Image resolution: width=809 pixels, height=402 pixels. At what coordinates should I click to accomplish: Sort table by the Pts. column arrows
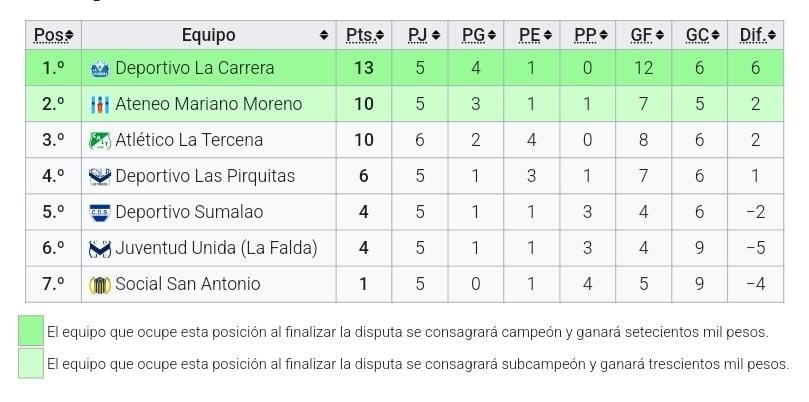point(380,36)
